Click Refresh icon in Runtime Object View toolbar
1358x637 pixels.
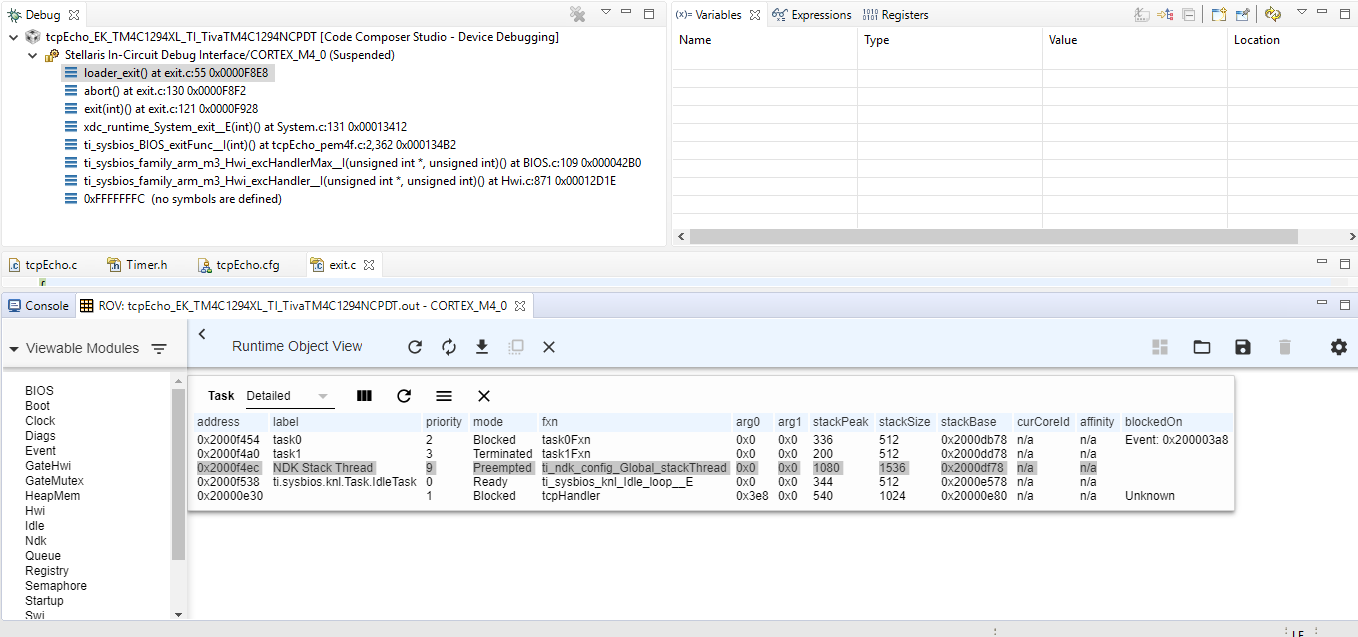tap(415, 347)
